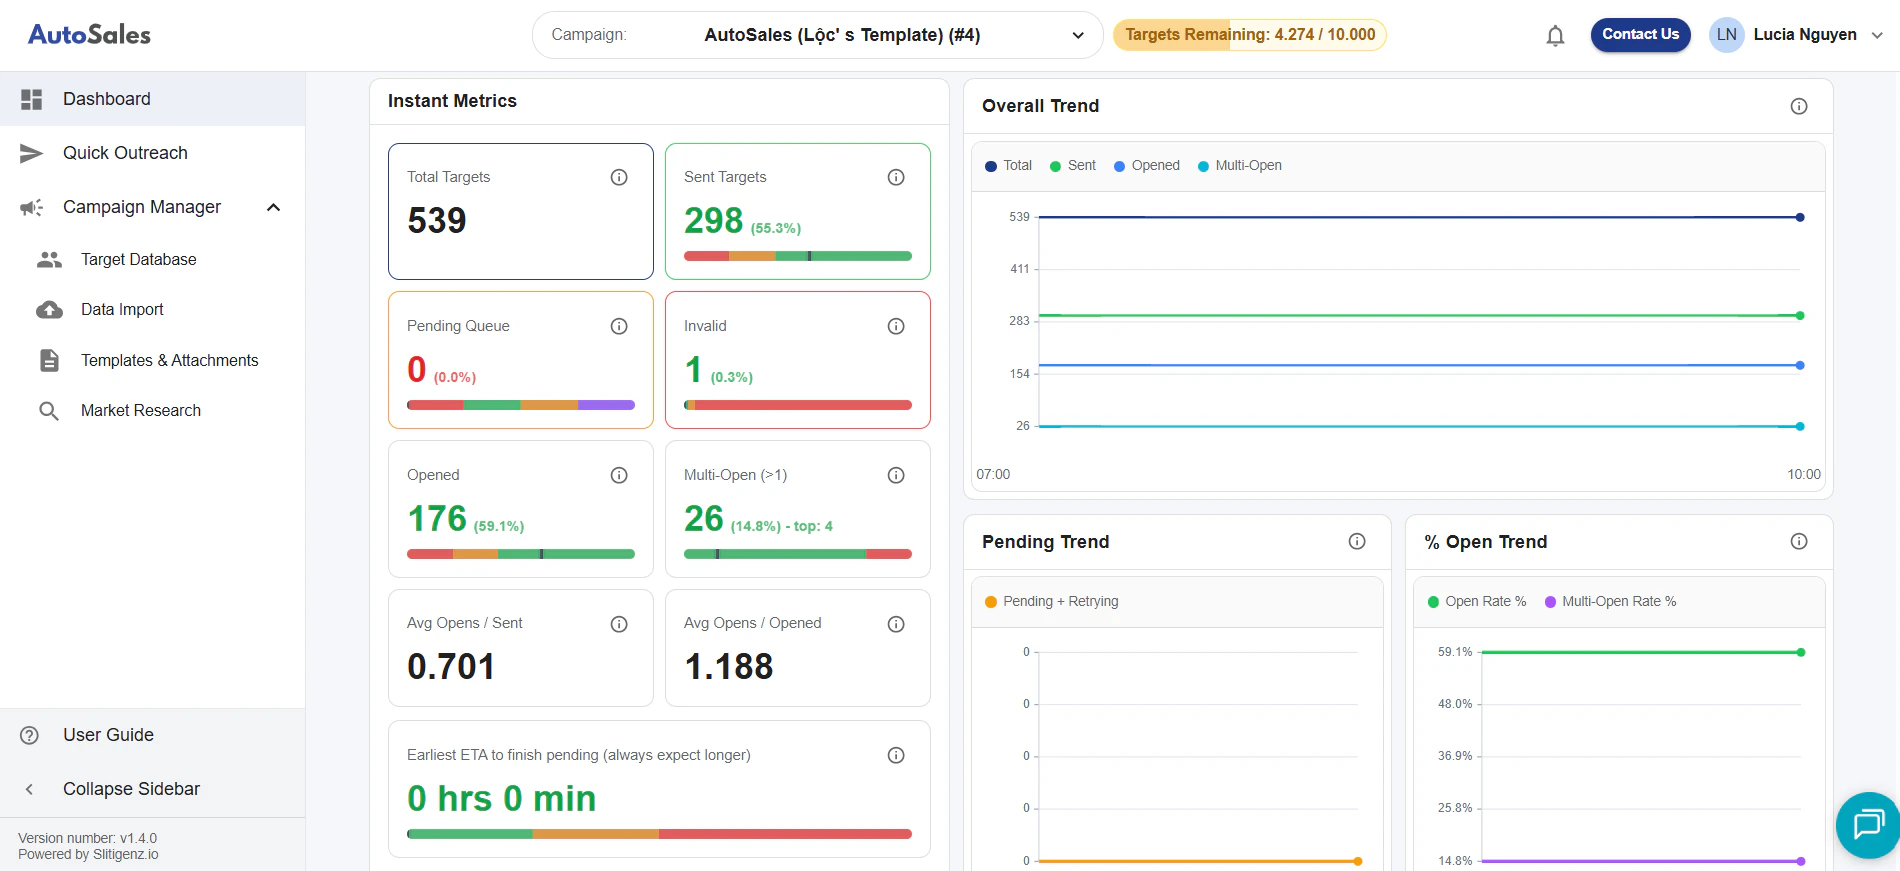
Task: Click the 0 hrs 0 min ETA value
Action: [x=502, y=799]
